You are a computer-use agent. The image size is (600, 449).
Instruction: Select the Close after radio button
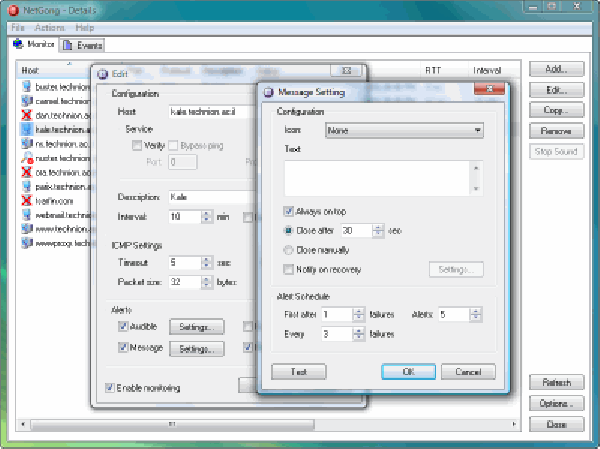click(x=288, y=230)
